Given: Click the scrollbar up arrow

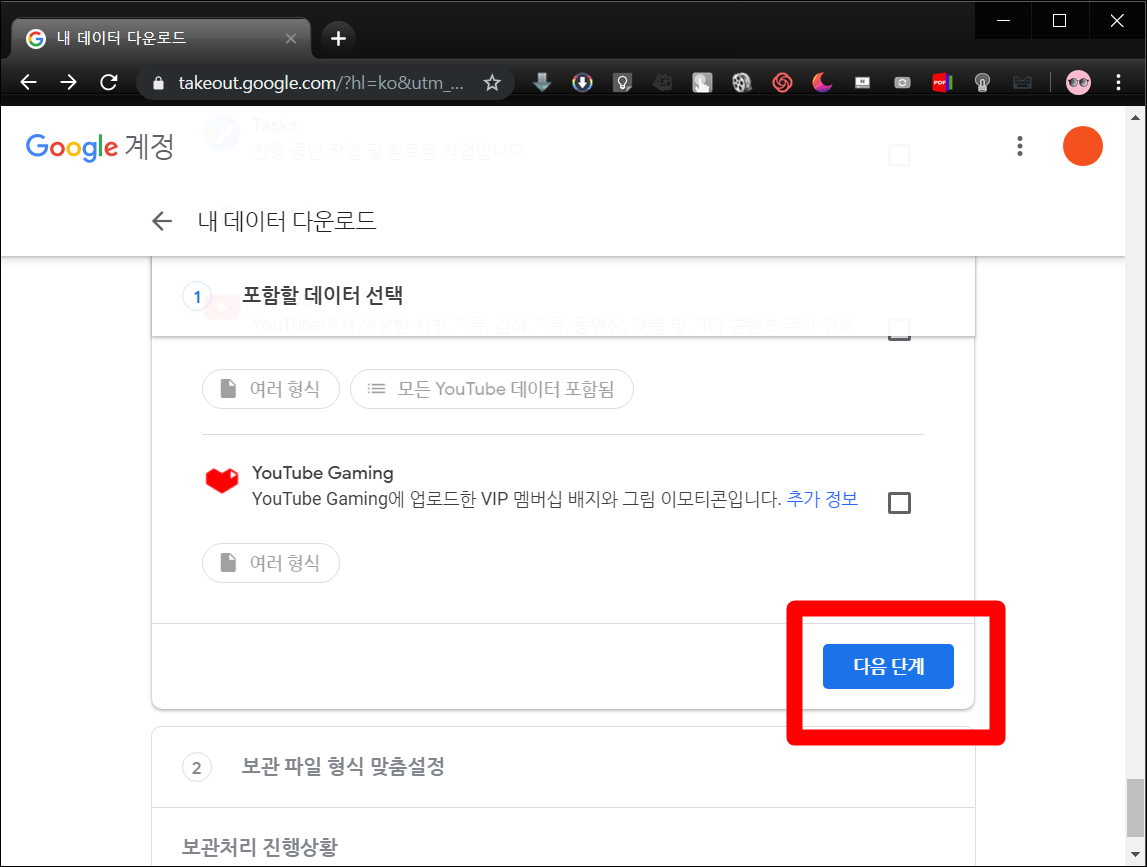Looking at the screenshot, I should point(1135,117).
